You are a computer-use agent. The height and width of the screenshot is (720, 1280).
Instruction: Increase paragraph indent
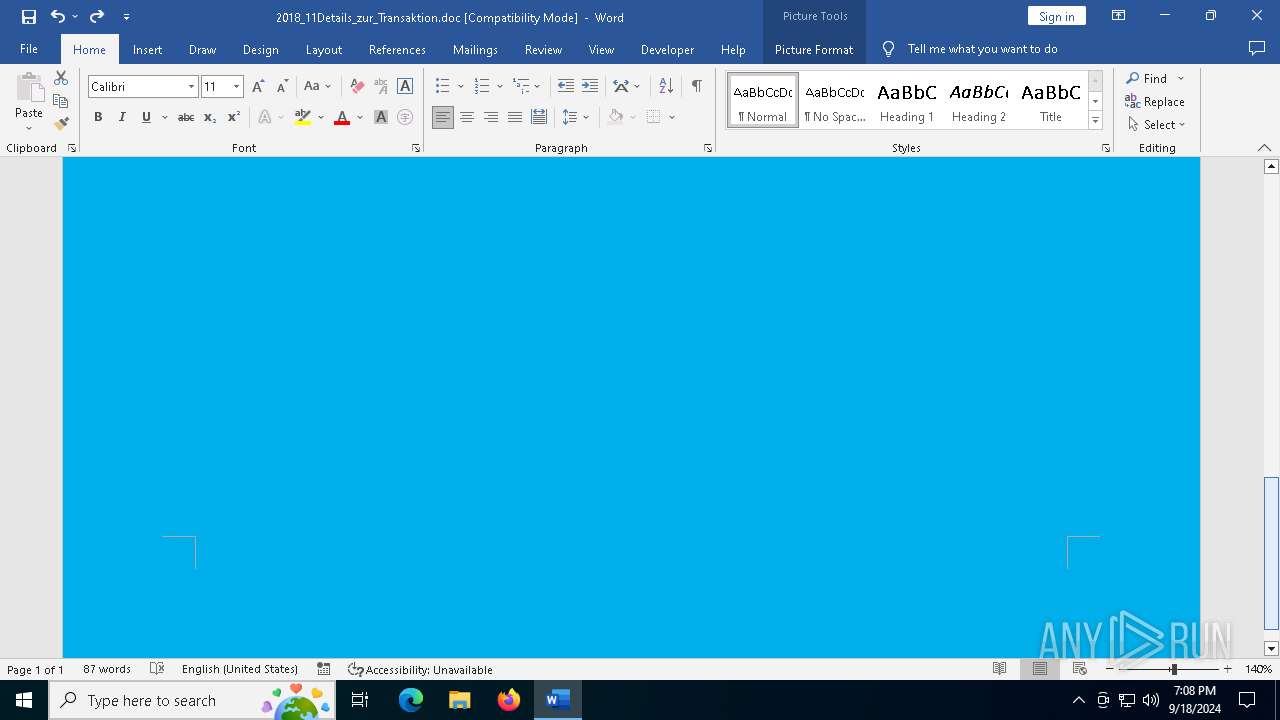coord(590,86)
